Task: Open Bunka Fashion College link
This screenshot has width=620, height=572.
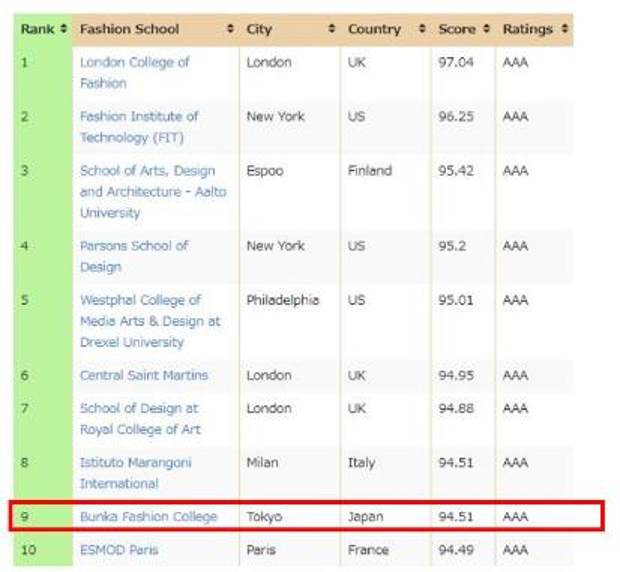Action: pyautogui.click(x=149, y=517)
